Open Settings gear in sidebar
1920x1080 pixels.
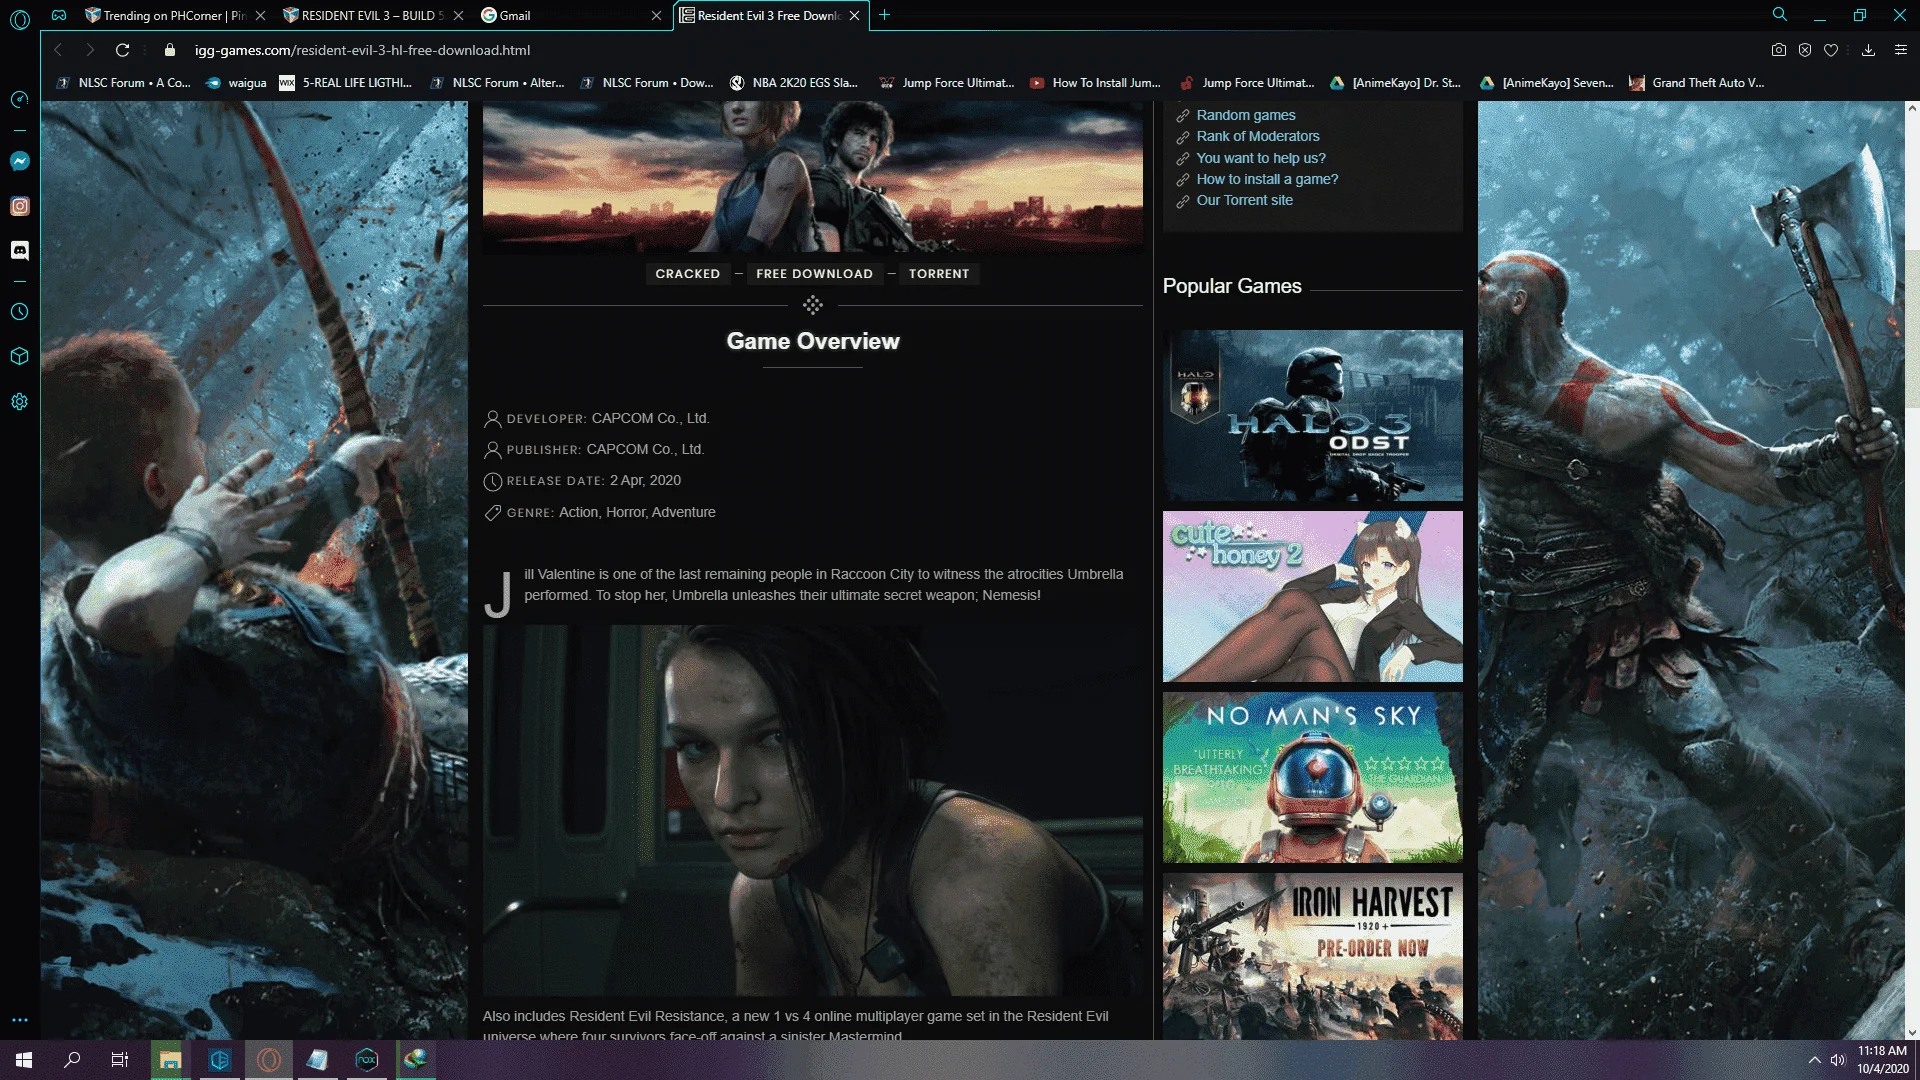pyautogui.click(x=20, y=401)
